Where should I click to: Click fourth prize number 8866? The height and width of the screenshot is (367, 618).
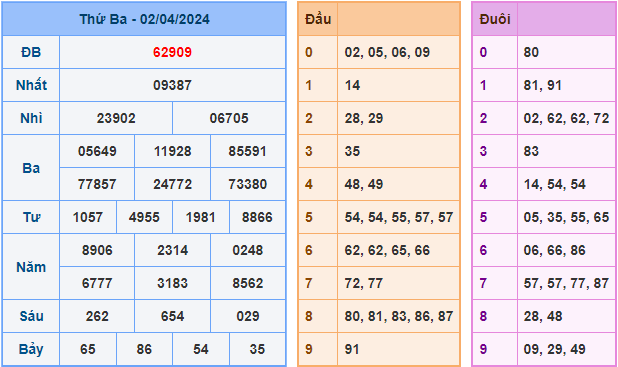257,217
